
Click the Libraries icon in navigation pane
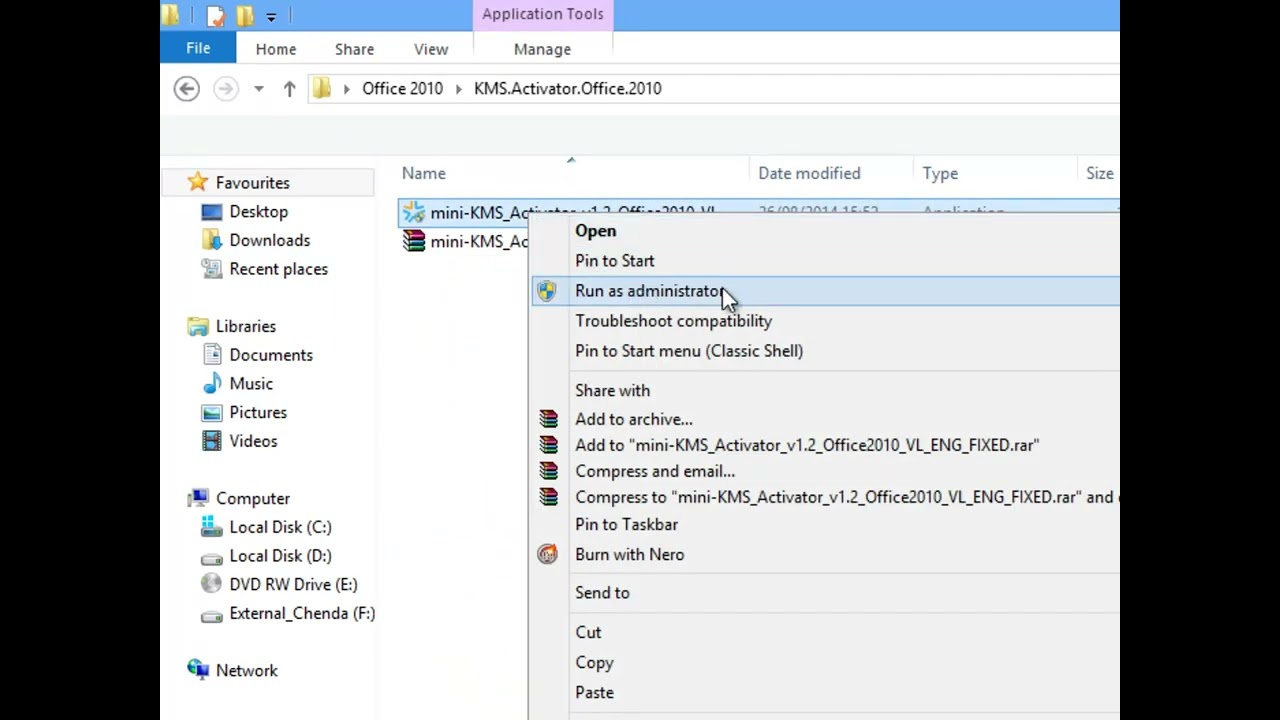click(x=198, y=326)
